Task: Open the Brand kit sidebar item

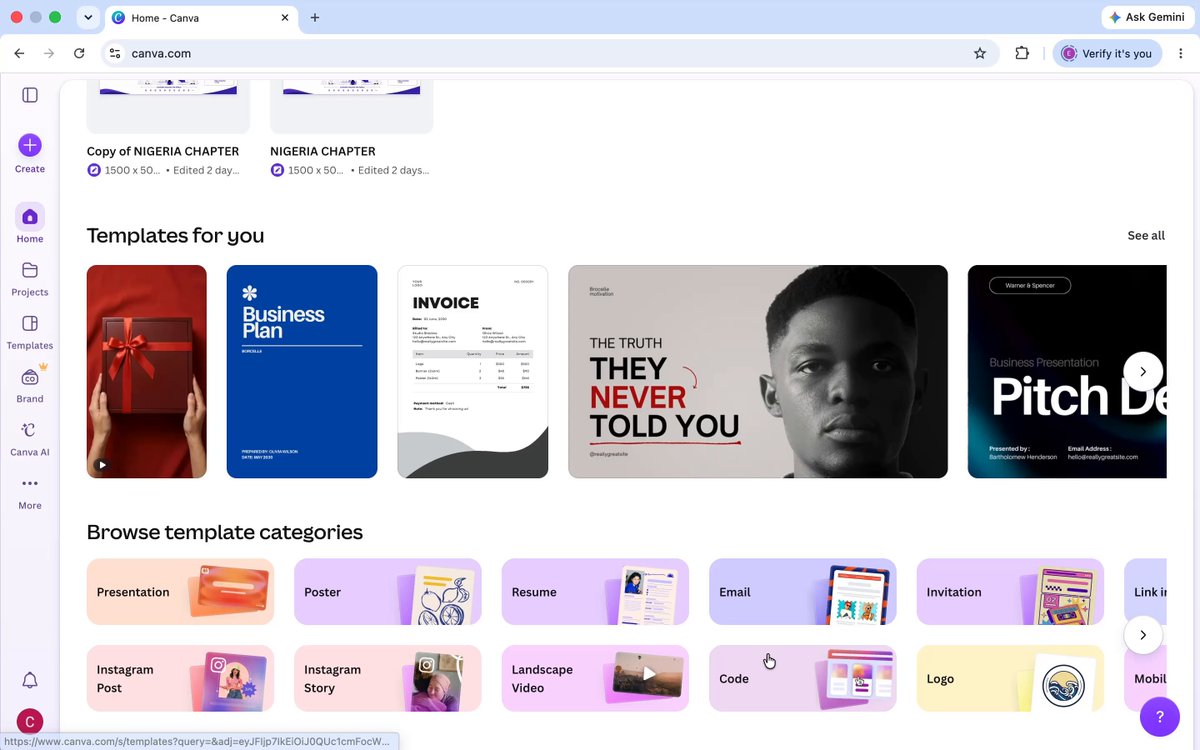Action: click(30, 385)
